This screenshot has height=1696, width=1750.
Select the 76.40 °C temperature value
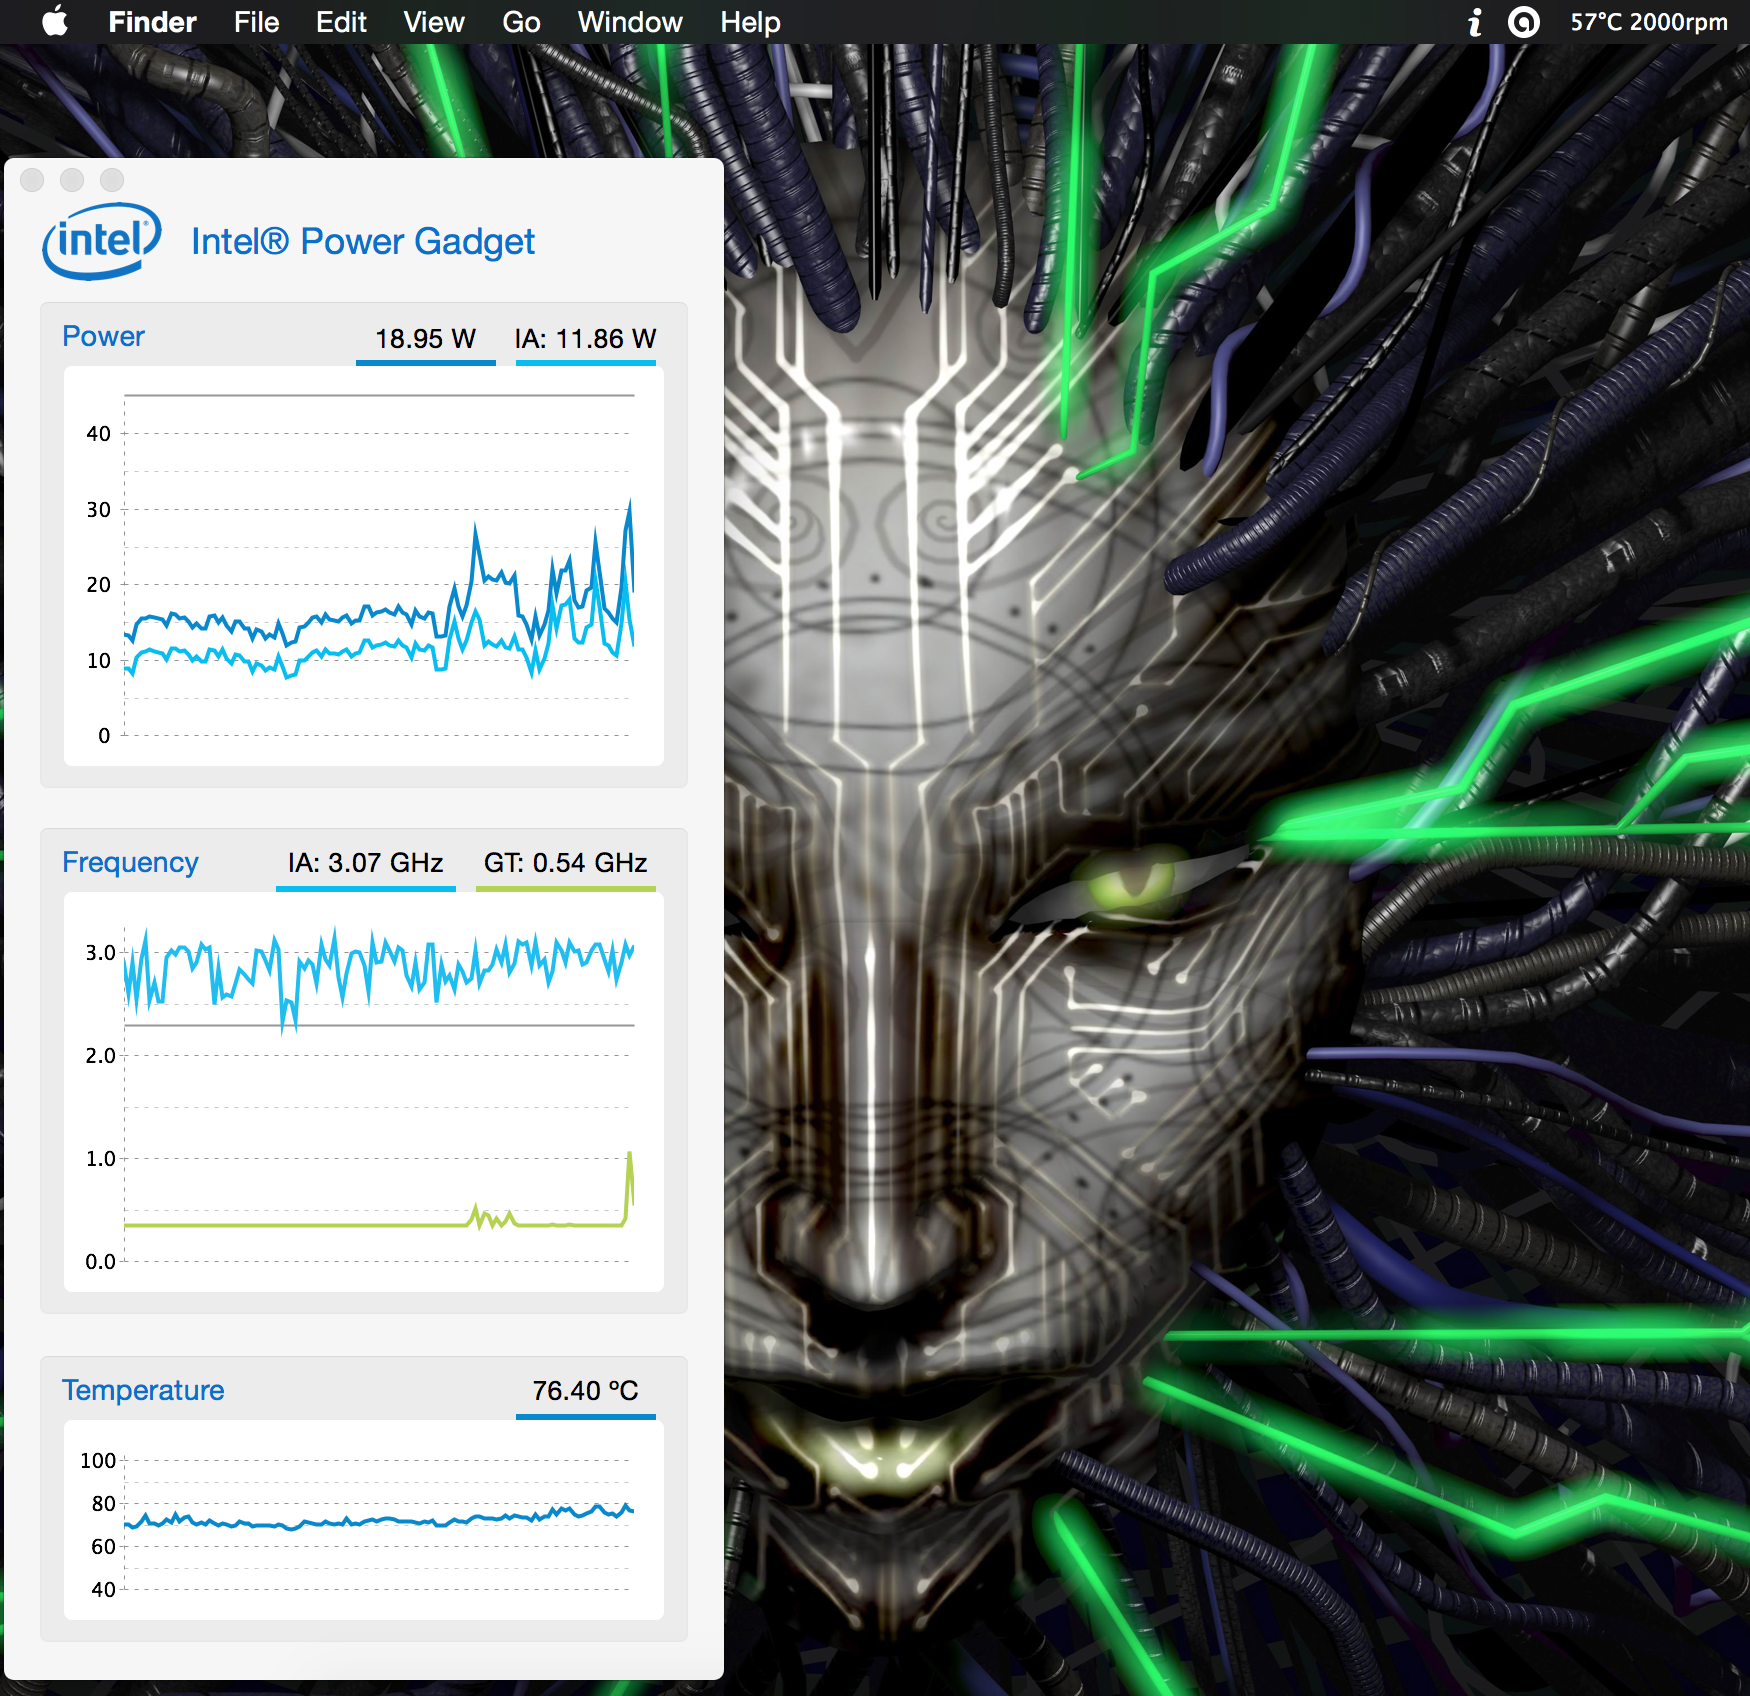(586, 1392)
